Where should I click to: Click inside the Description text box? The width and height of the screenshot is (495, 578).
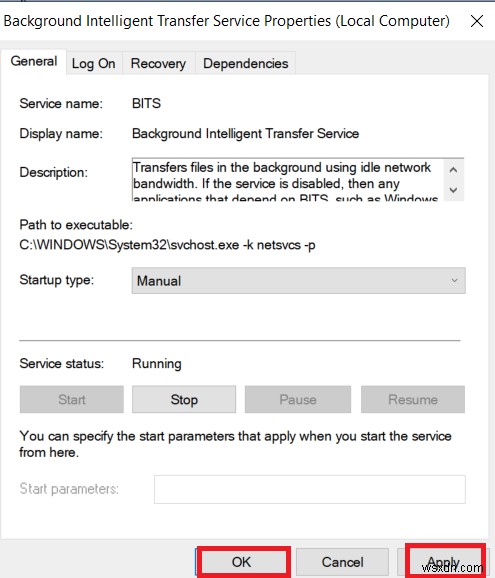[x=288, y=180]
